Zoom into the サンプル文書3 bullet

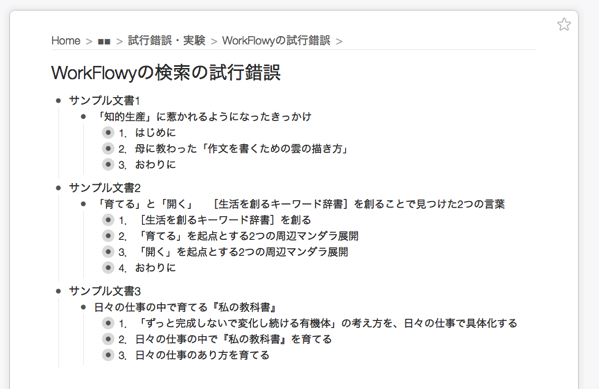coord(58,291)
